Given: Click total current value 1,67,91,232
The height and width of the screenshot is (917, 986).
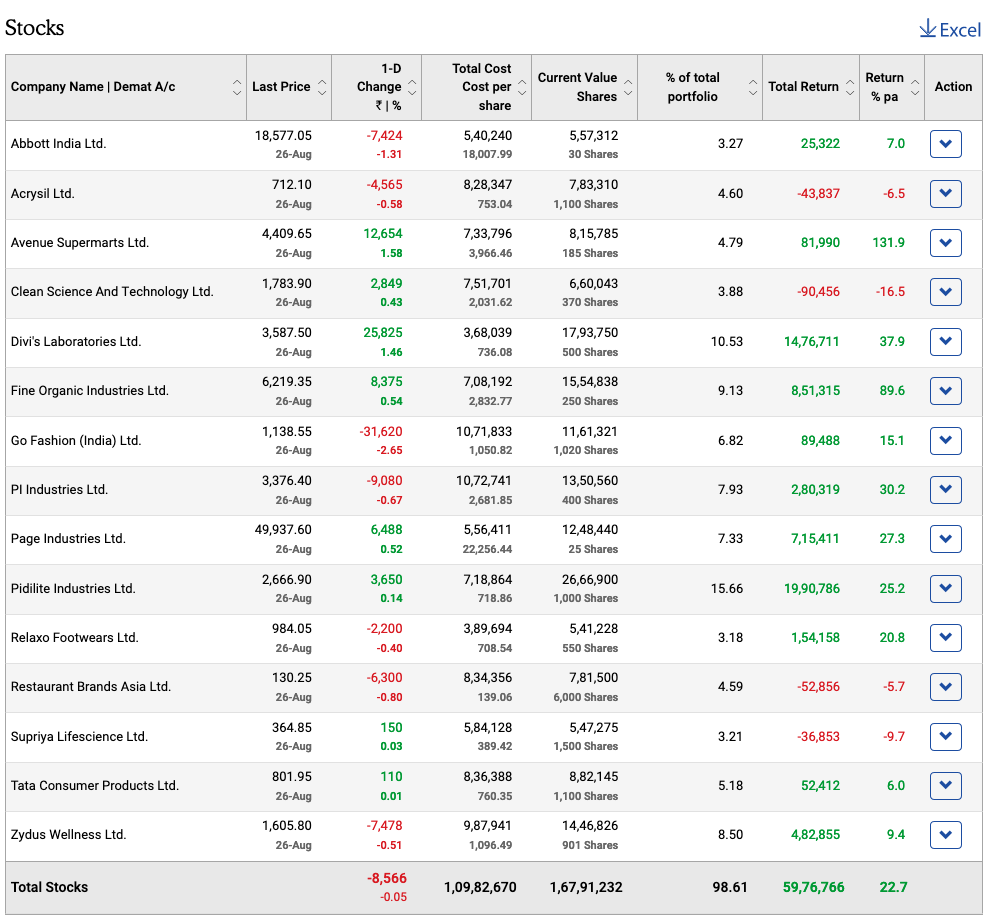Looking at the screenshot, I should point(586,887).
